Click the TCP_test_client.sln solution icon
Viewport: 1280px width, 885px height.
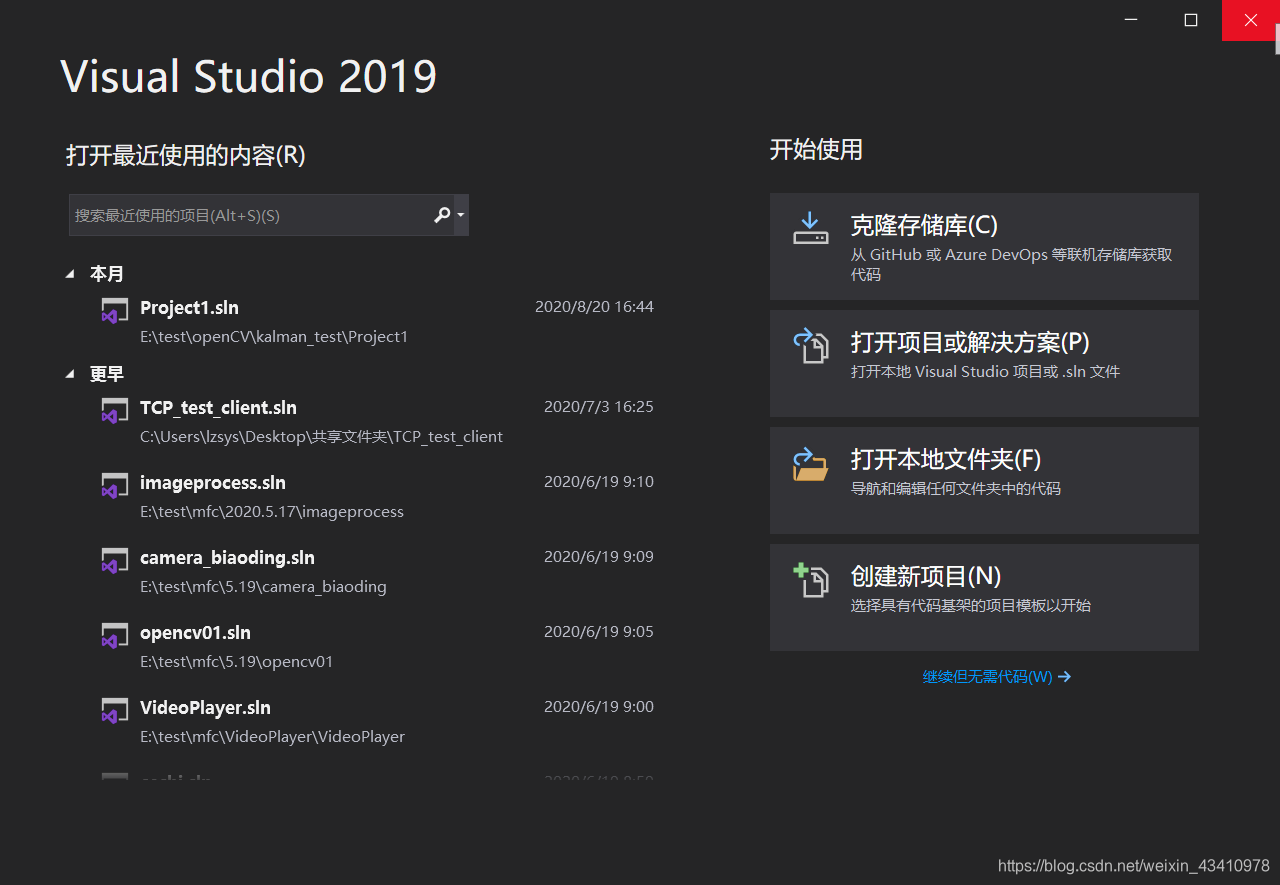click(x=114, y=411)
